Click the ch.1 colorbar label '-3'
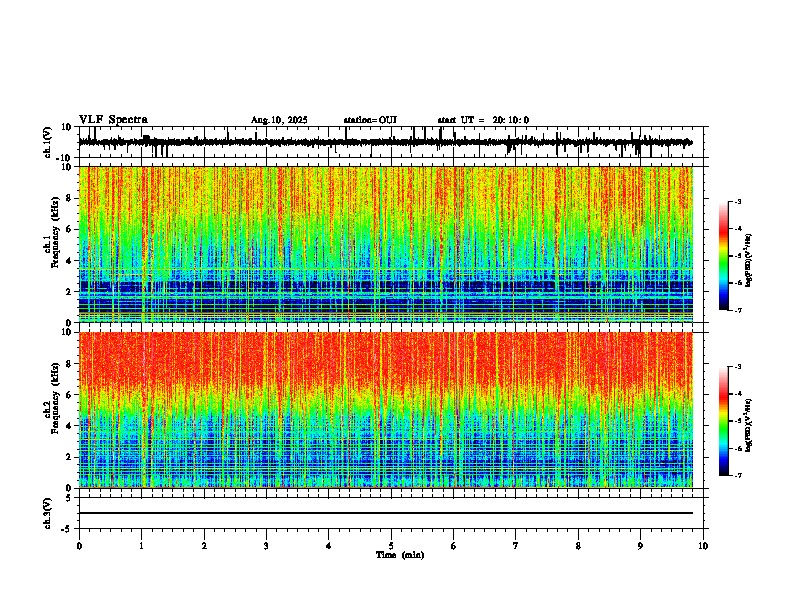 click(x=737, y=201)
